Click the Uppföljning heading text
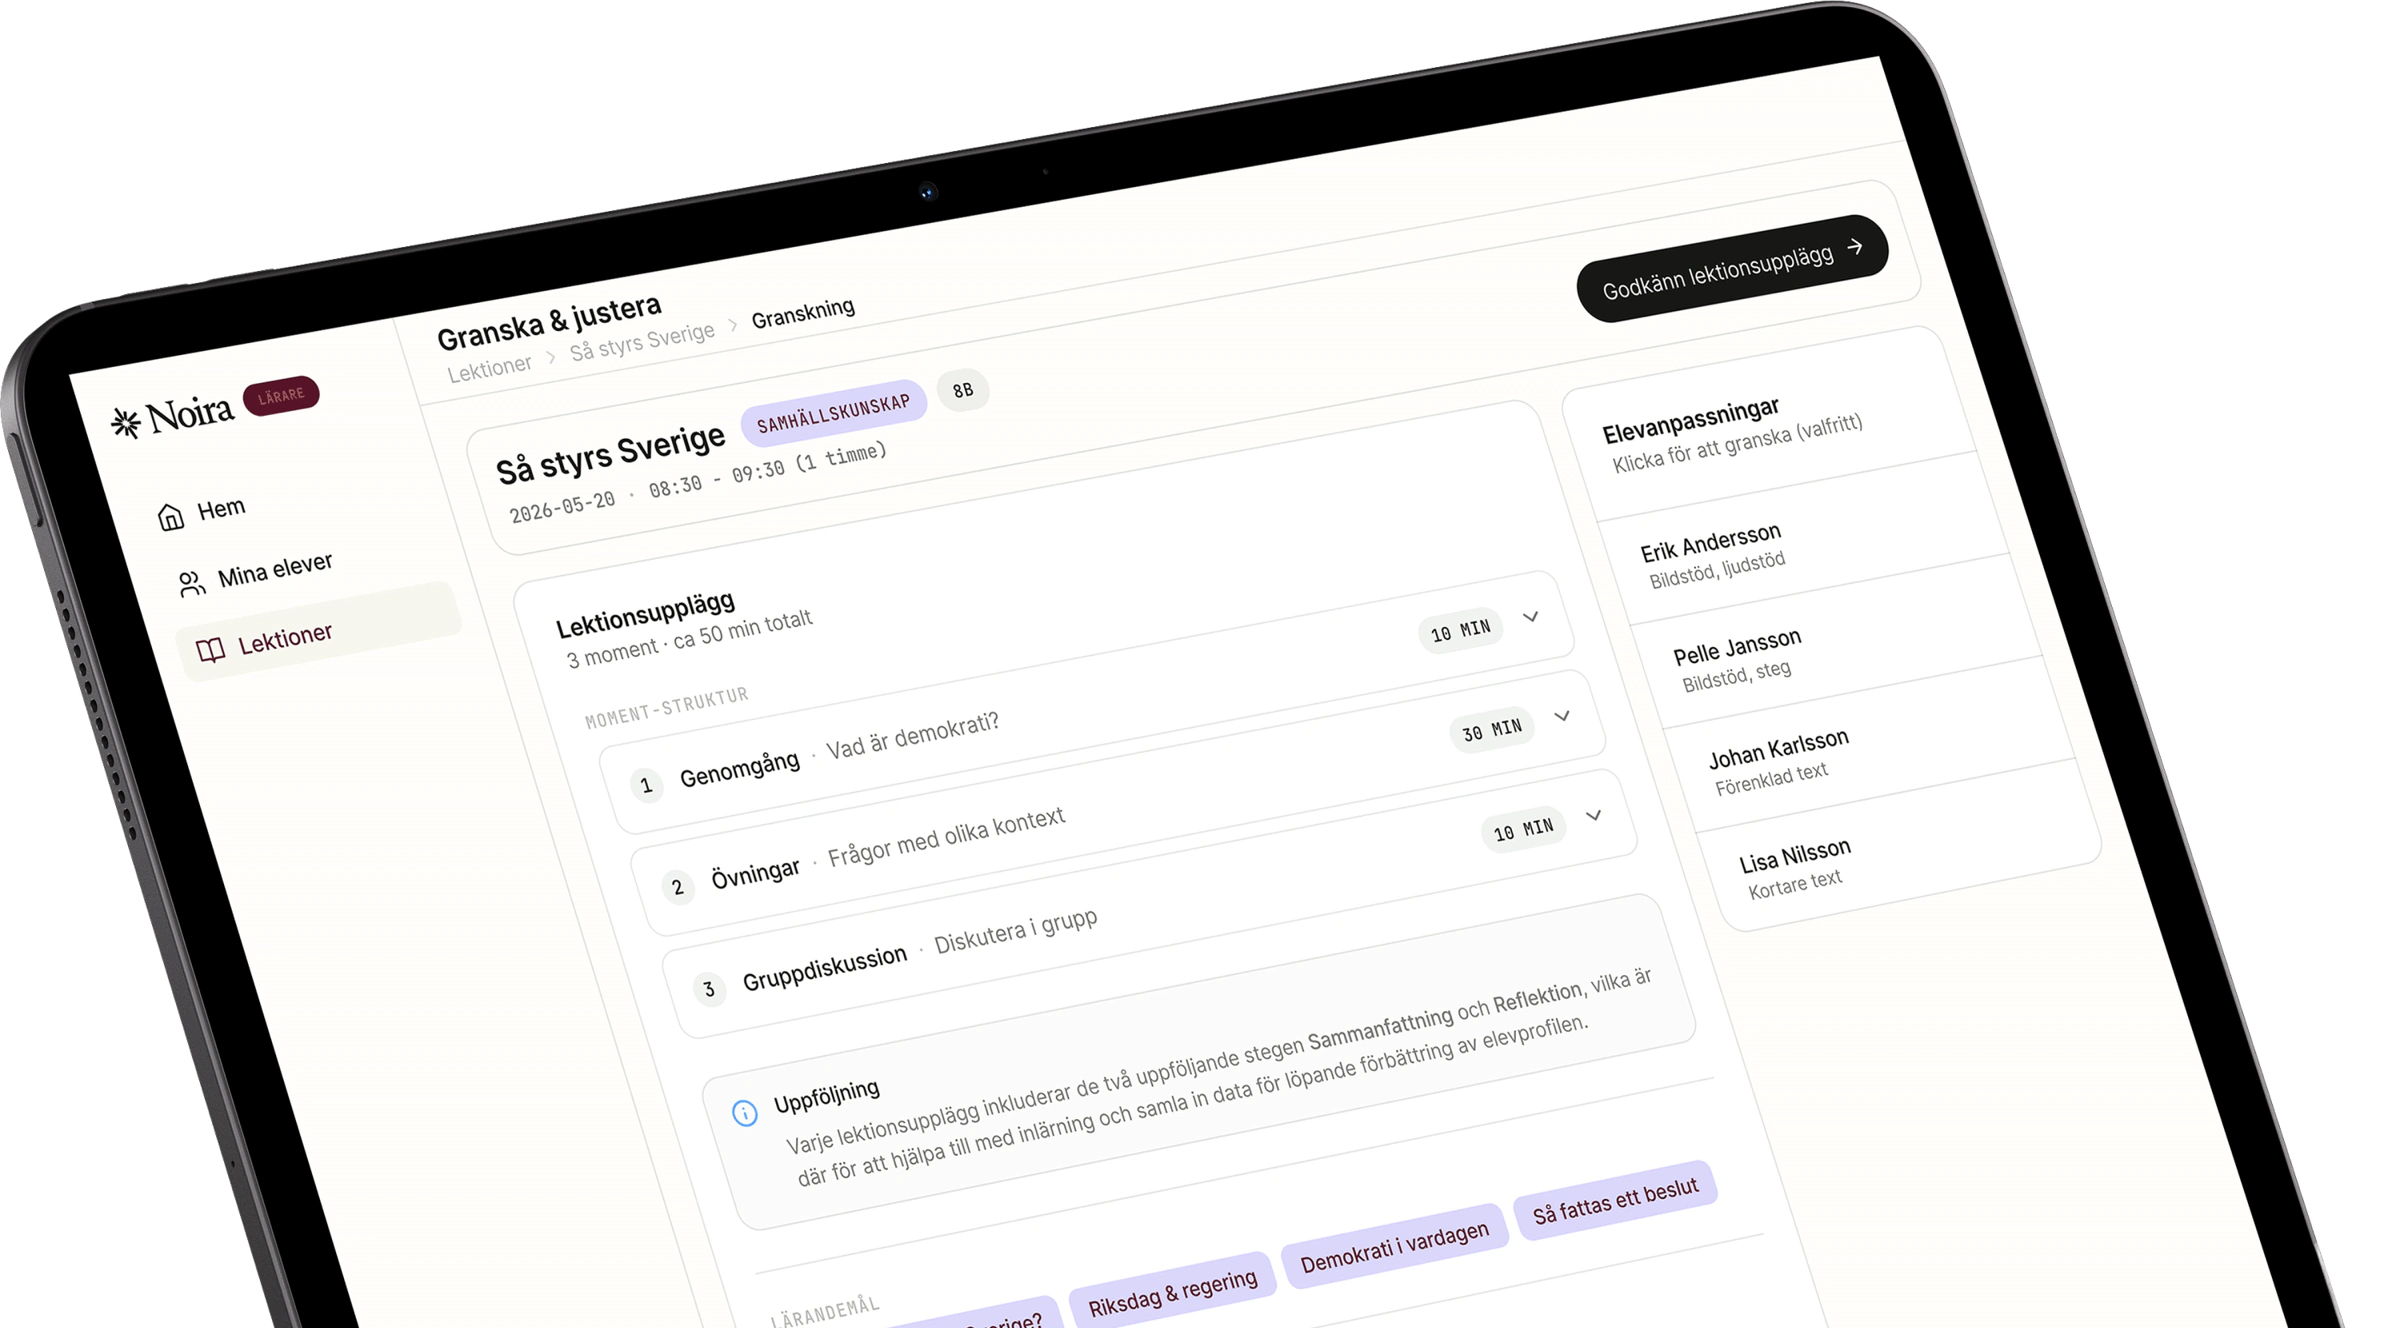The image size is (2400, 1328). (827, 1095)
